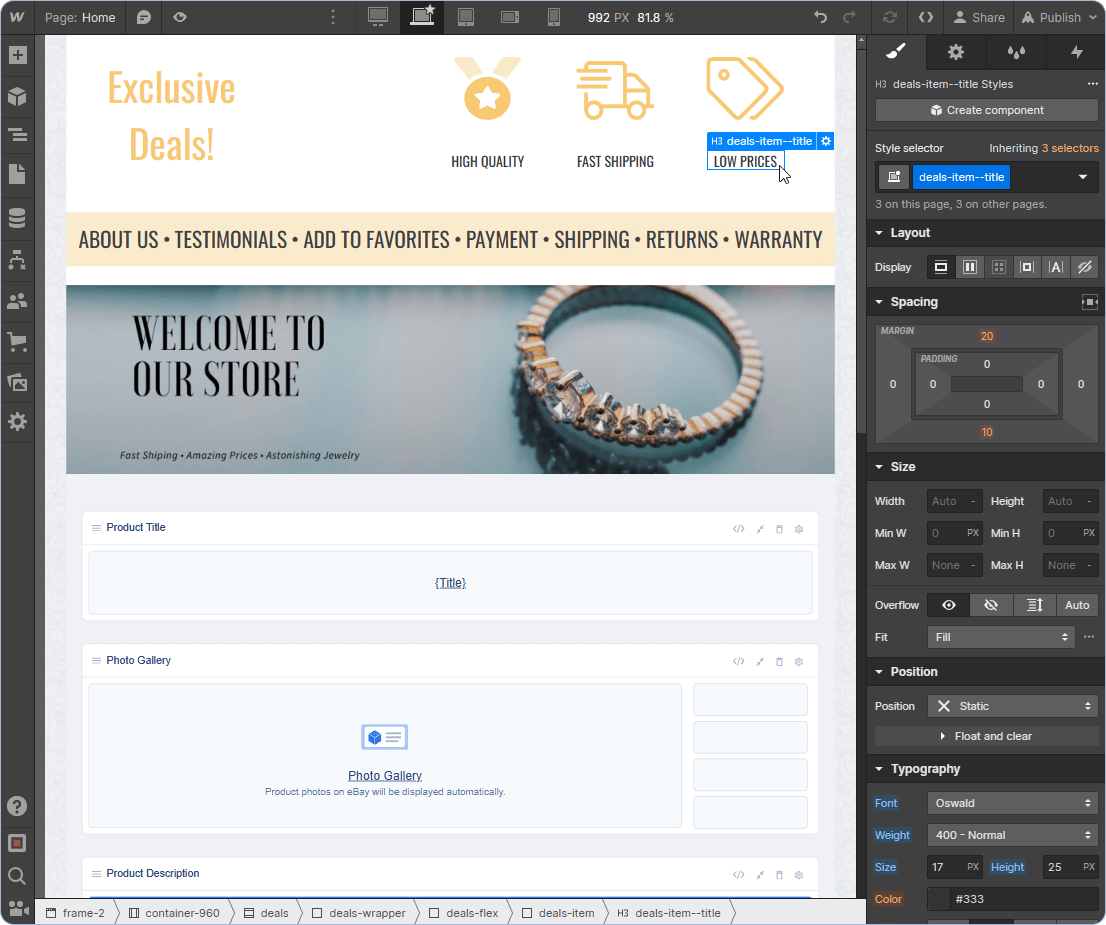
Task: Open the CMS Collections panel
Action: [x=17, y=218]
